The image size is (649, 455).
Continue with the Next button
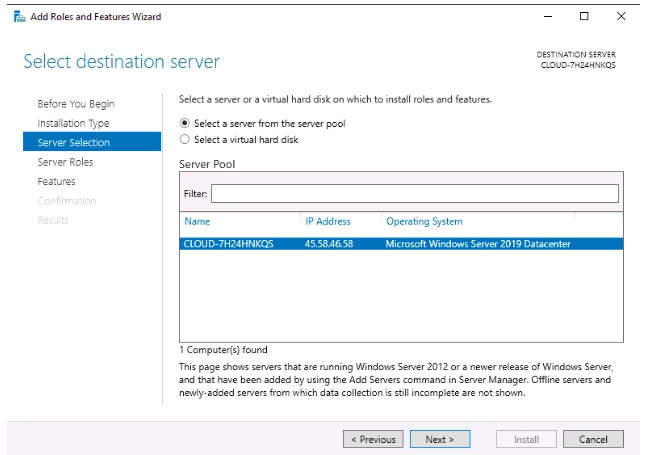pyautogui.click(x=440, y=439)
